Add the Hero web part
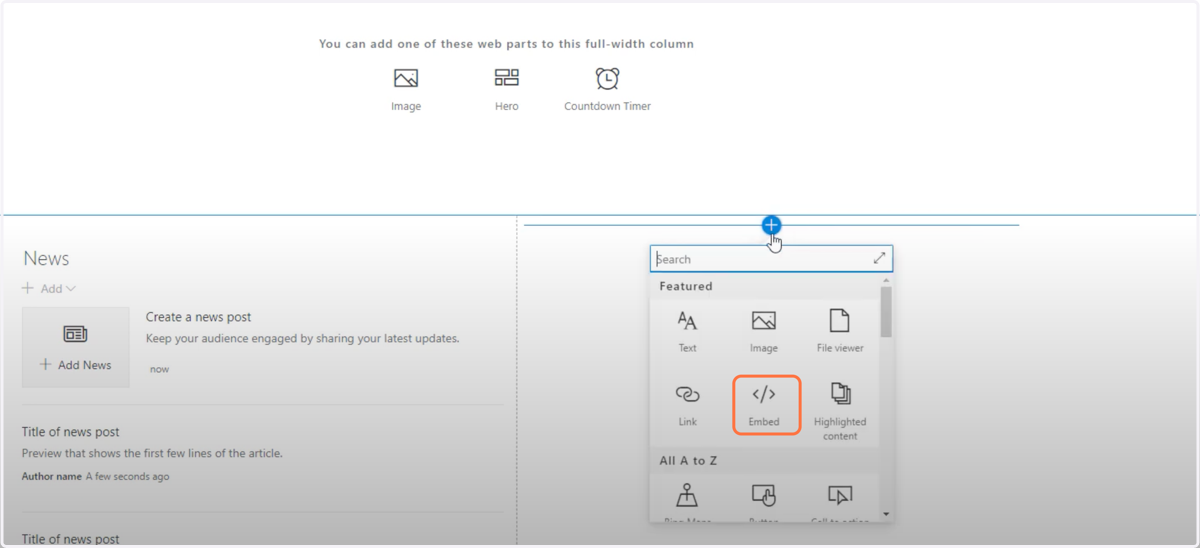The width and height of the screenshot is (1200, 548). (507, 89)
